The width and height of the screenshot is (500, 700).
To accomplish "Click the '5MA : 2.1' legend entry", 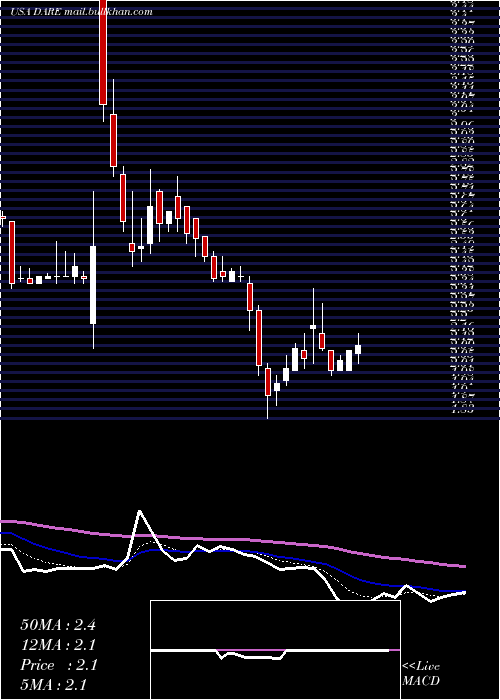I will [53, 684].
